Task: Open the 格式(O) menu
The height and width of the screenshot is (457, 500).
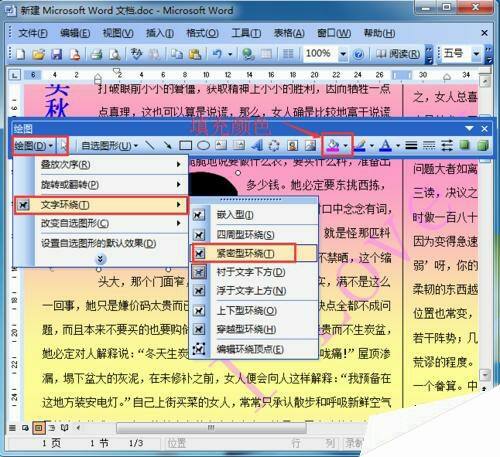Action: [x=202, y=33]
